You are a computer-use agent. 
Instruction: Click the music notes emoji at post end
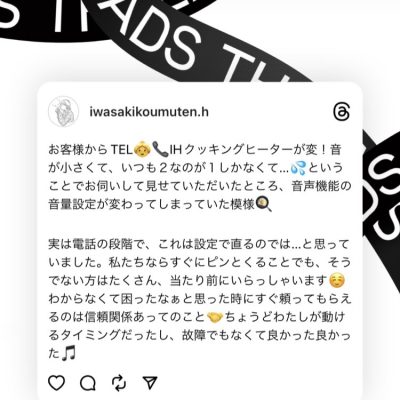pos(68,353)
